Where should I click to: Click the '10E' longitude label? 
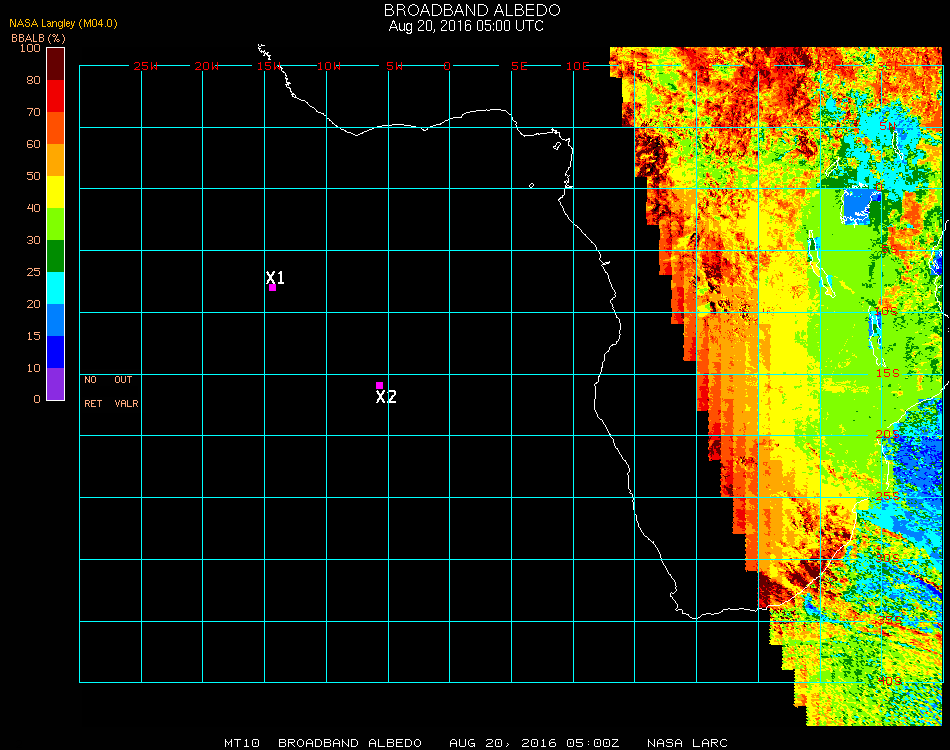[577, 66]
